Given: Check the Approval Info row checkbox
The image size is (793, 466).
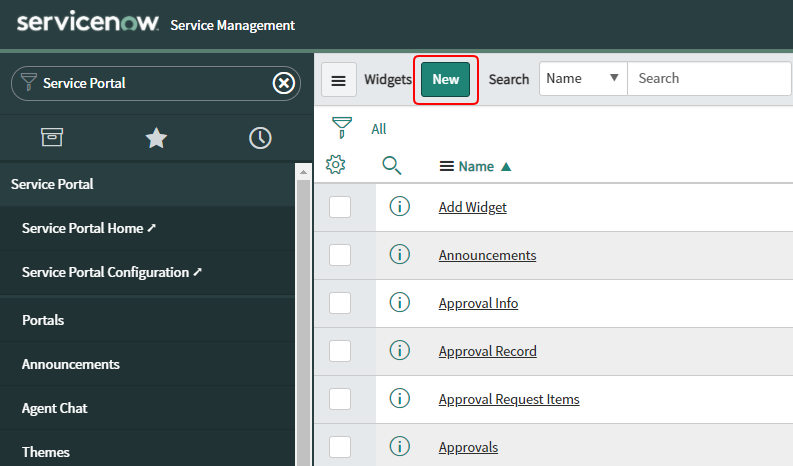Looking at the screenshot, I should click(x=340, y=303).
